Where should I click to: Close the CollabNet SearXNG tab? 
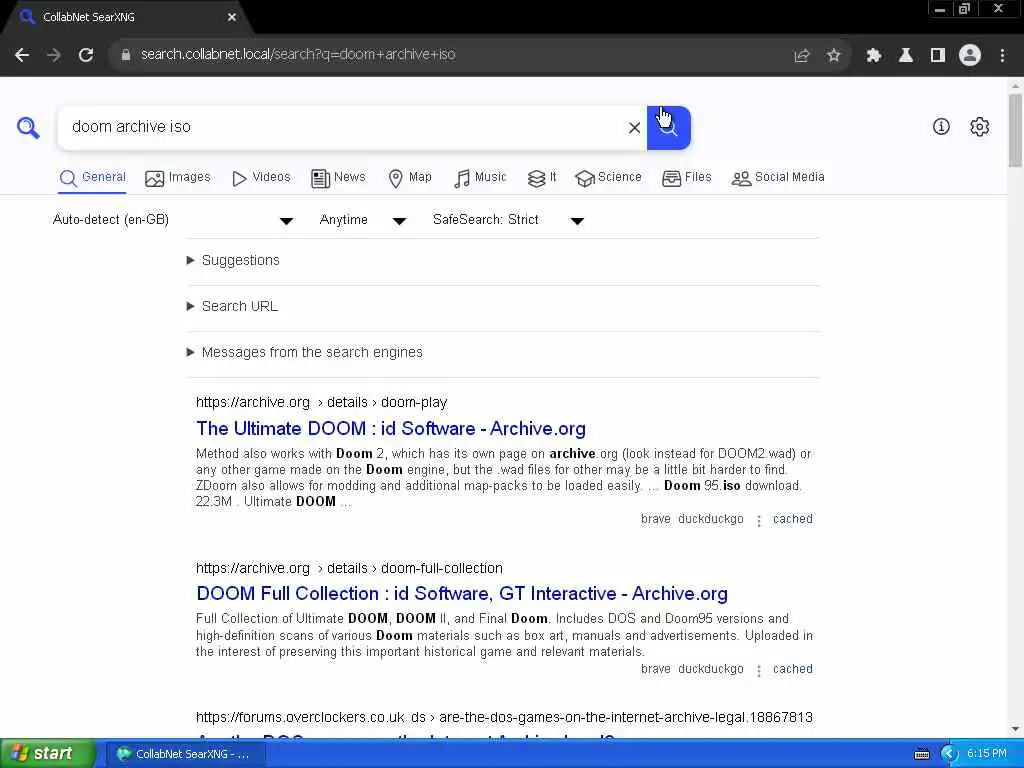(232, 17)
